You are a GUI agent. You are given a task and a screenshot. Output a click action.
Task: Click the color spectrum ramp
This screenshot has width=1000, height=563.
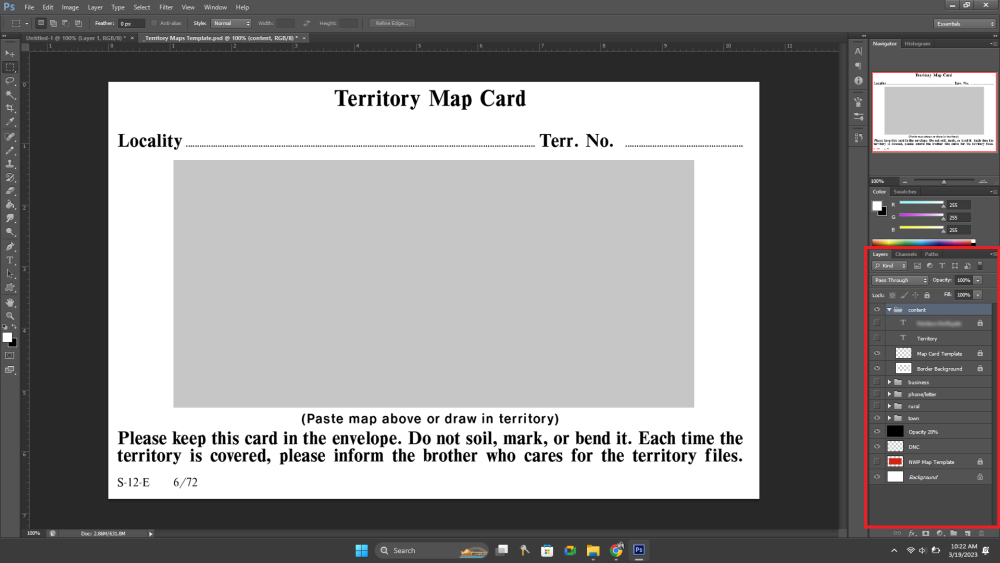point(922,241)
